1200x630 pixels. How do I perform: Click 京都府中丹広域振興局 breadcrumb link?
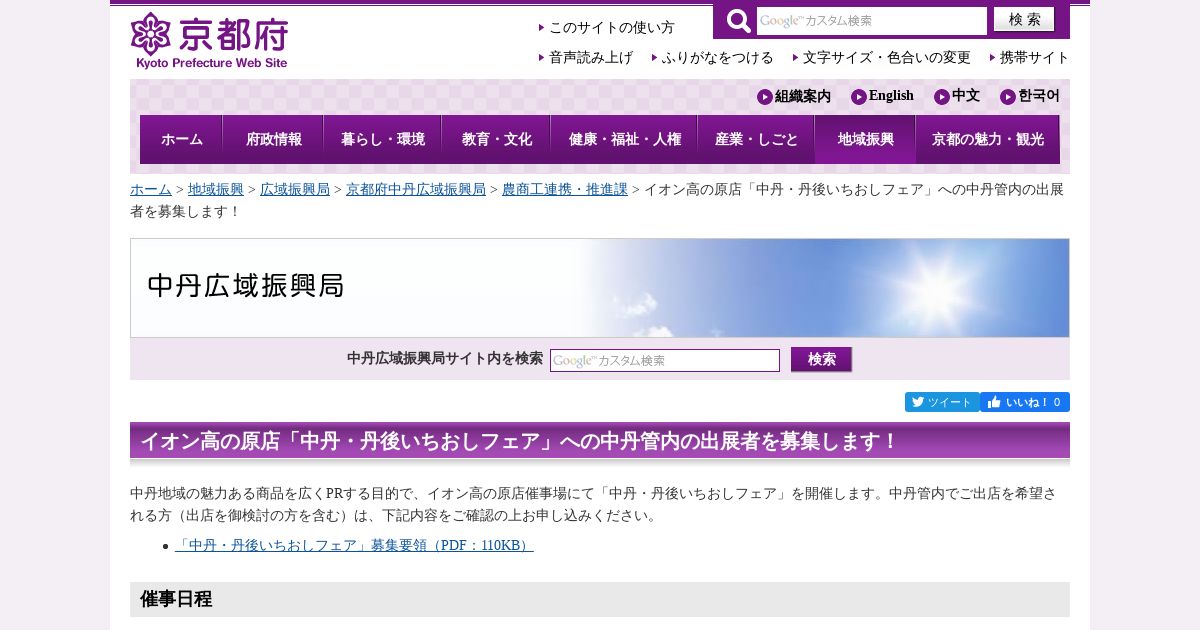(416, 189)
